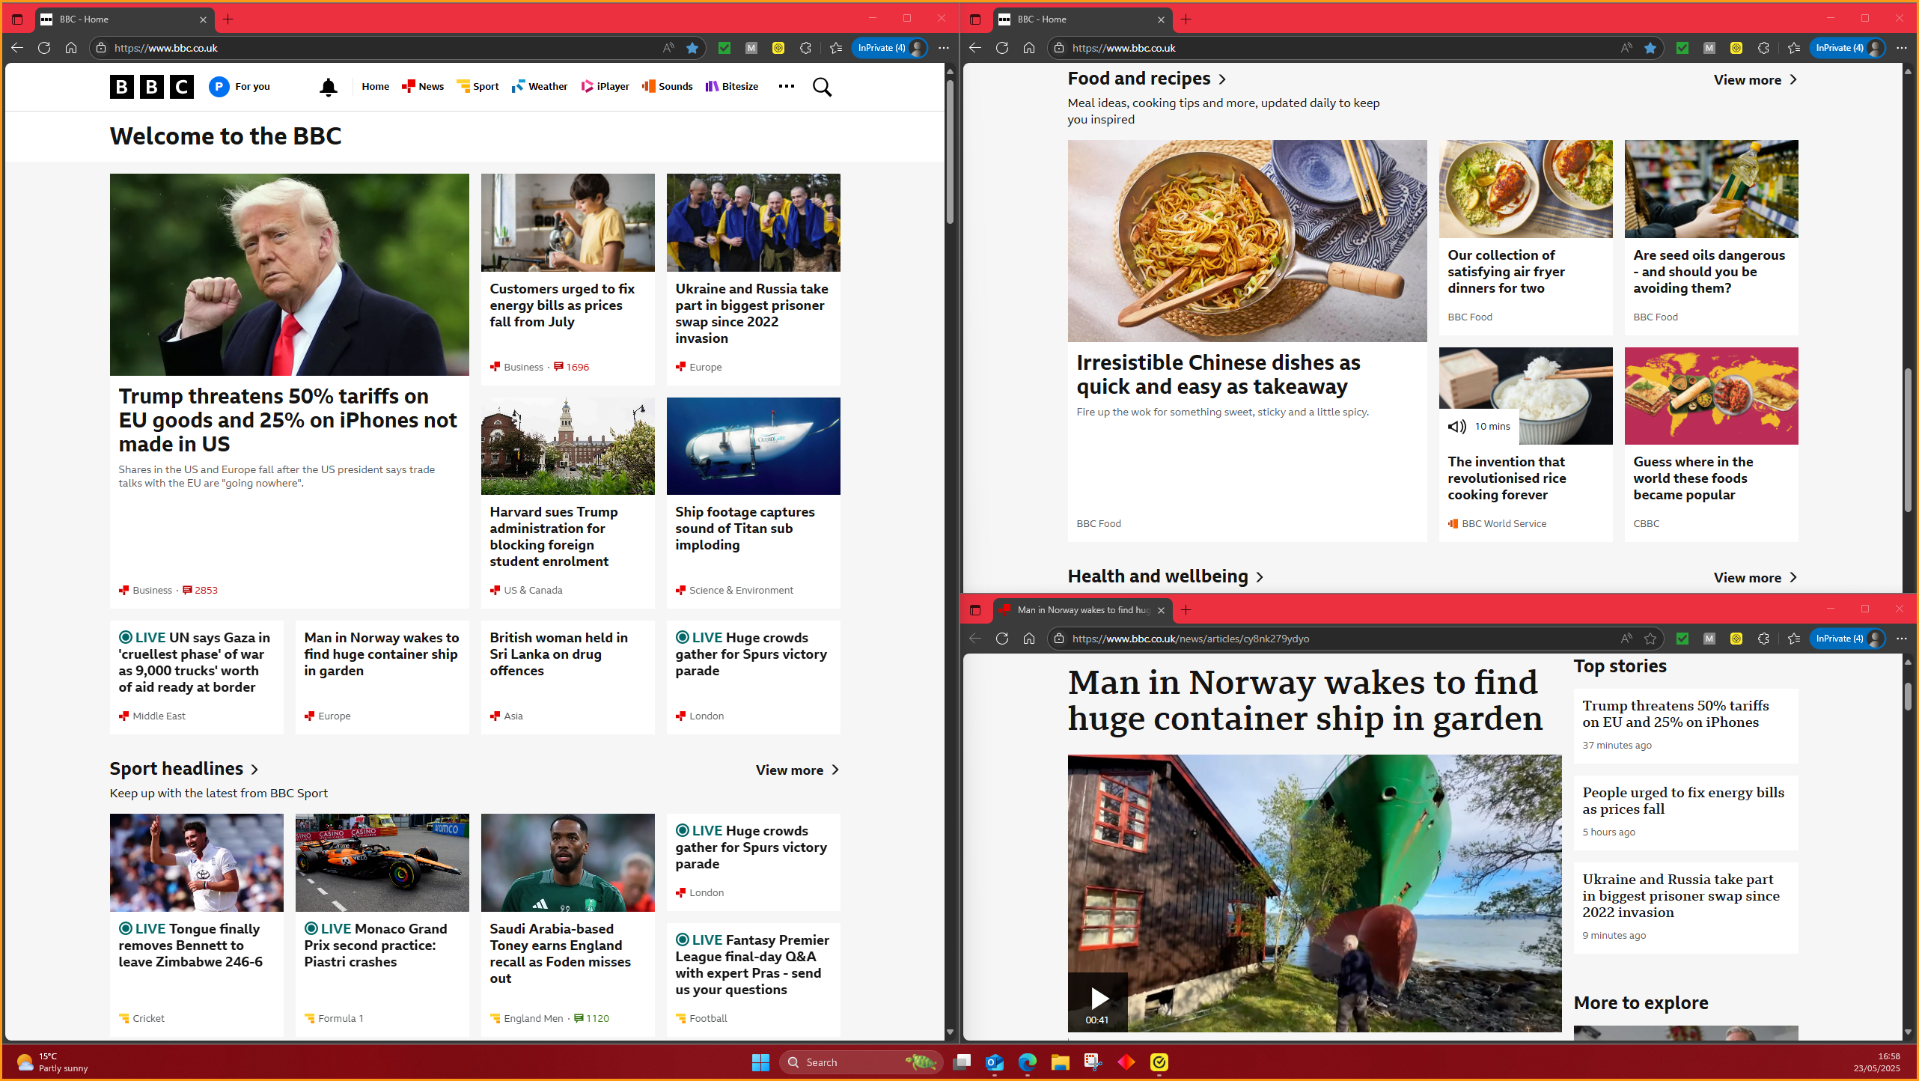Open favorites list icon in top-right browser toolbar
Screen dimensions: 1919x1081
pyautogui.click(x=1794, y=48)
